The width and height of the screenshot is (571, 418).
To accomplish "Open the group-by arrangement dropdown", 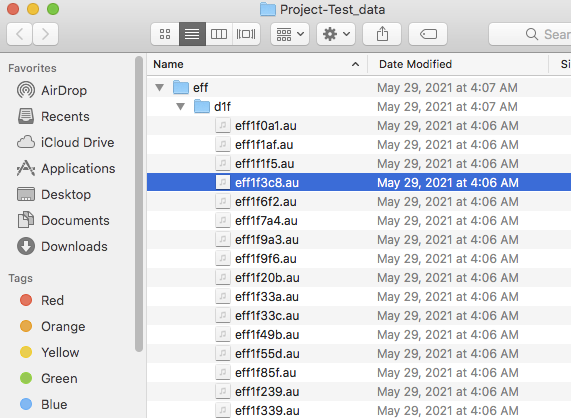I will click(290, 34).
